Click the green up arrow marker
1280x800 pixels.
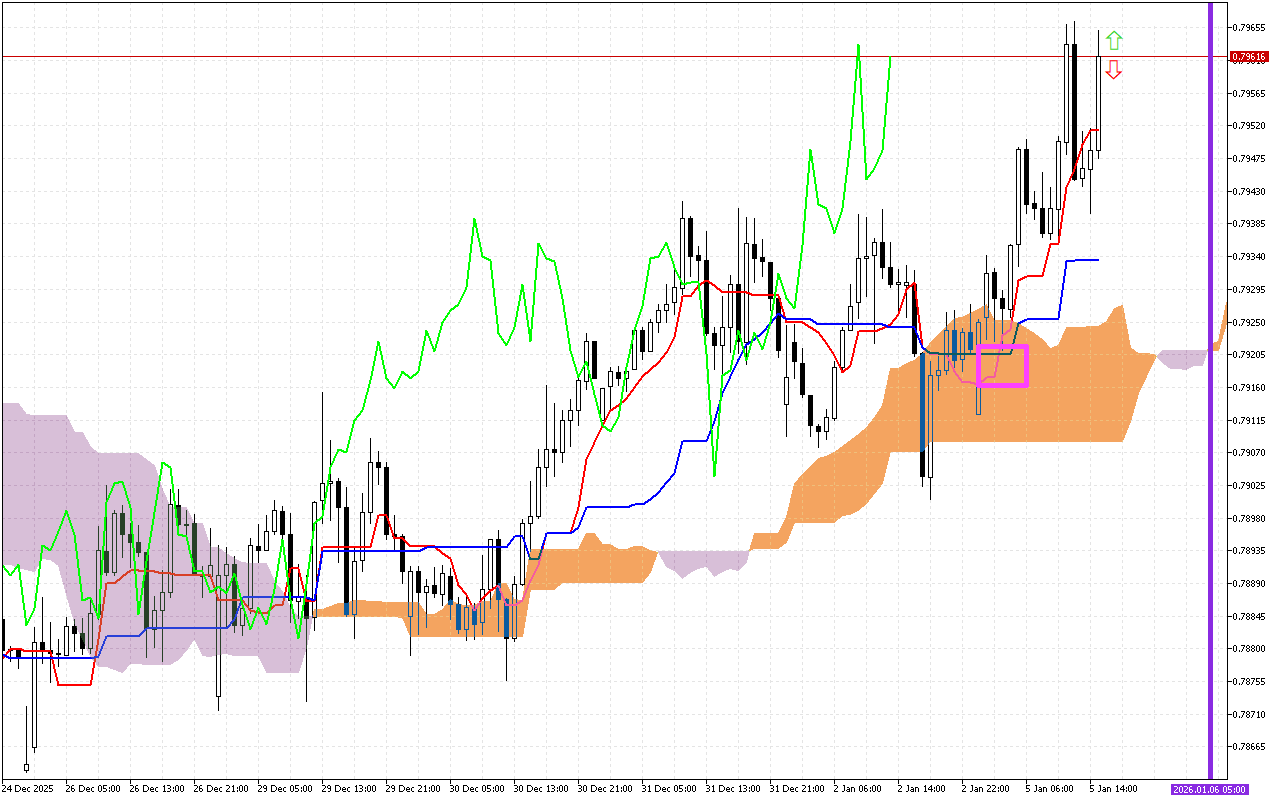coord(1114,41)
